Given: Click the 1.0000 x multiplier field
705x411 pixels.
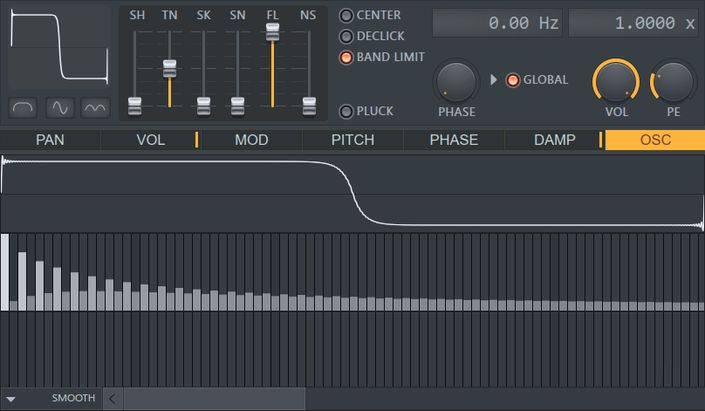Looking at the screenshot, I should point(633,23).
